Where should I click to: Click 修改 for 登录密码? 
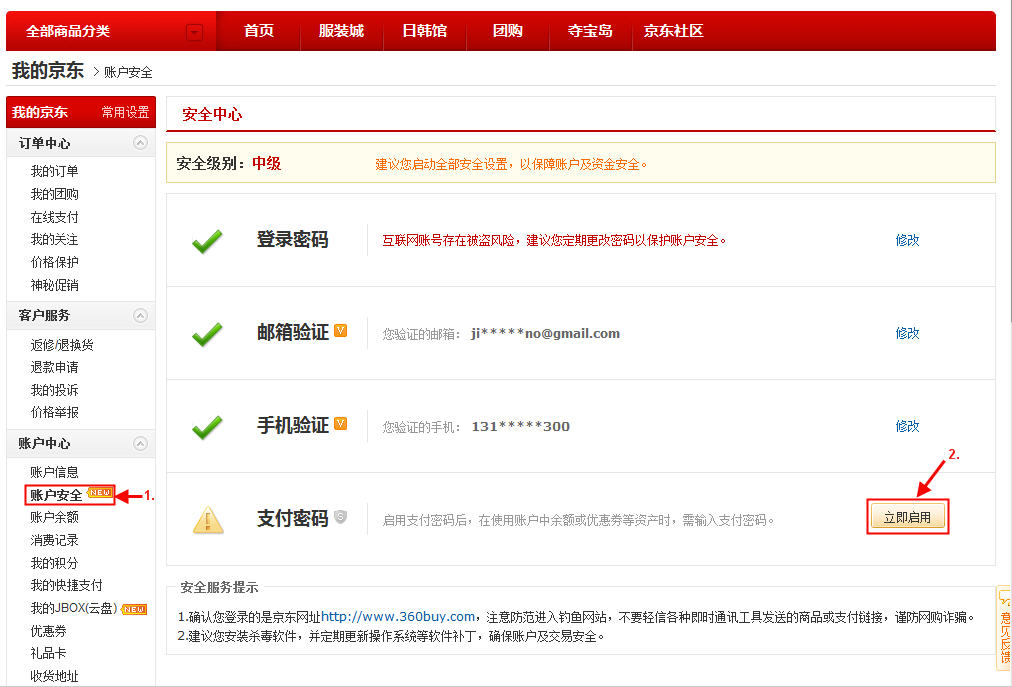907,240
